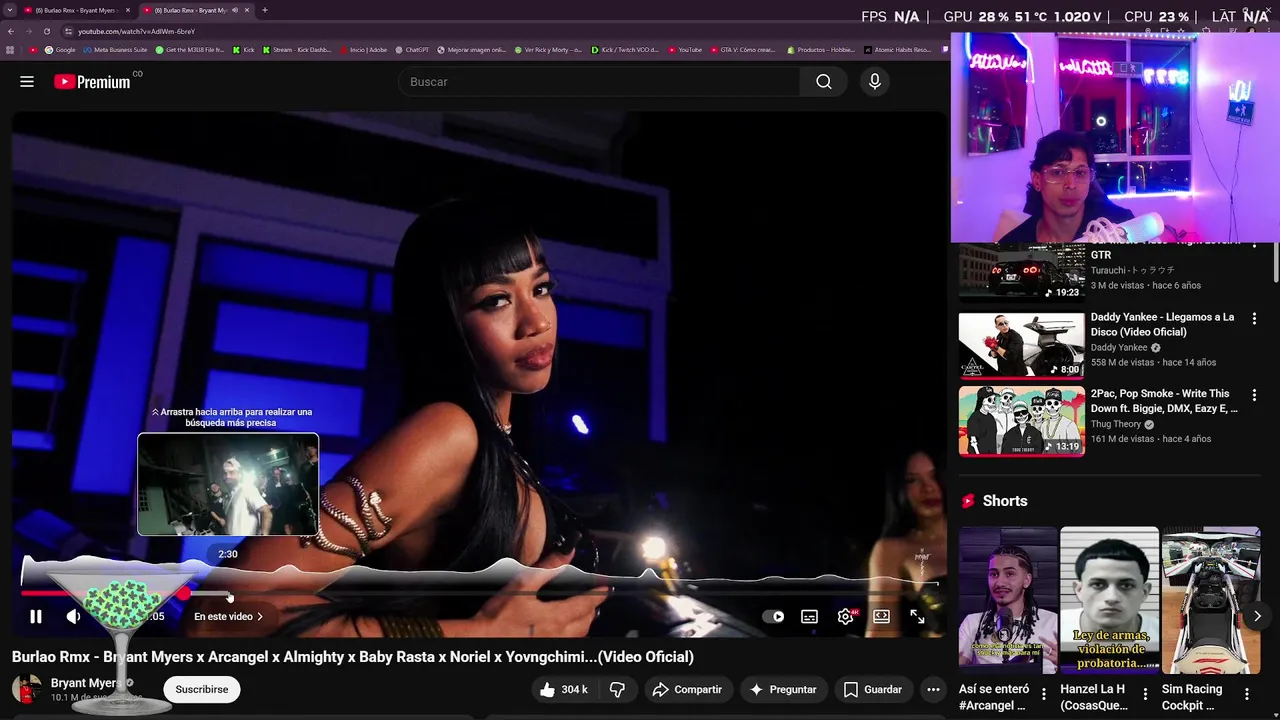This screenshot has width=1280, height=720.
Task: Open options for the 'Así se enteró' short
Action: 1044,694
